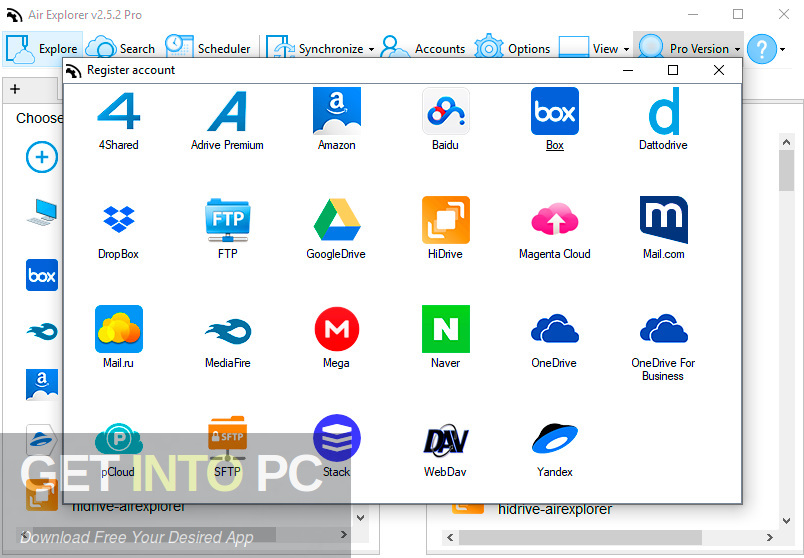Click the View toolbar button

(x=589, y=49)
